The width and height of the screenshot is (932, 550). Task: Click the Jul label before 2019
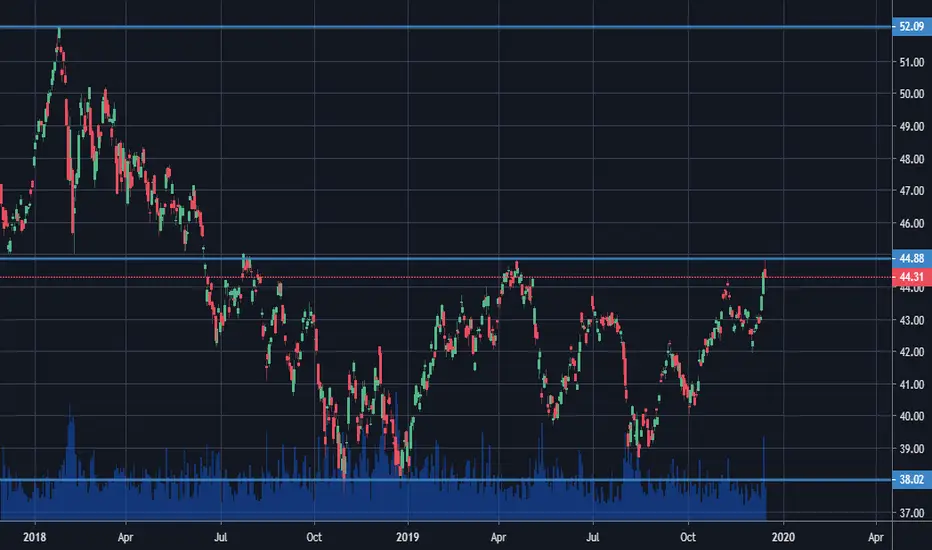(x=221, y=538)
